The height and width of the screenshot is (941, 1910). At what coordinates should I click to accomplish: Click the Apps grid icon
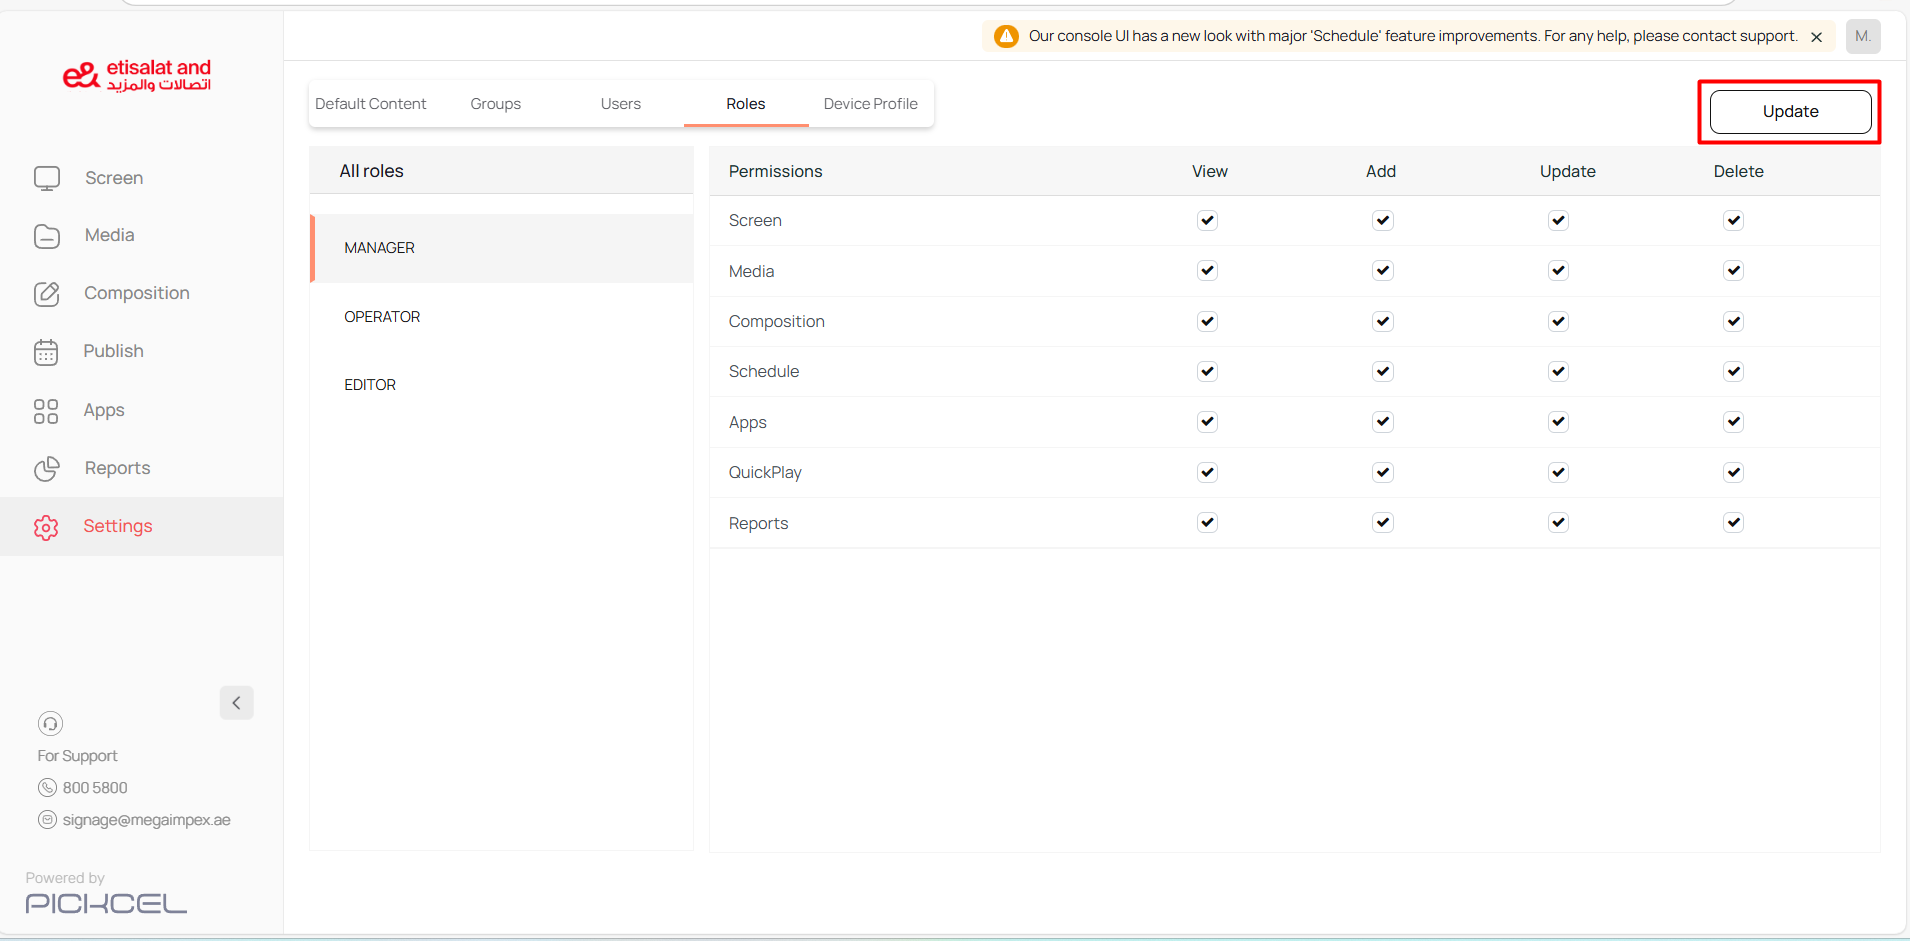pos(46,411)
